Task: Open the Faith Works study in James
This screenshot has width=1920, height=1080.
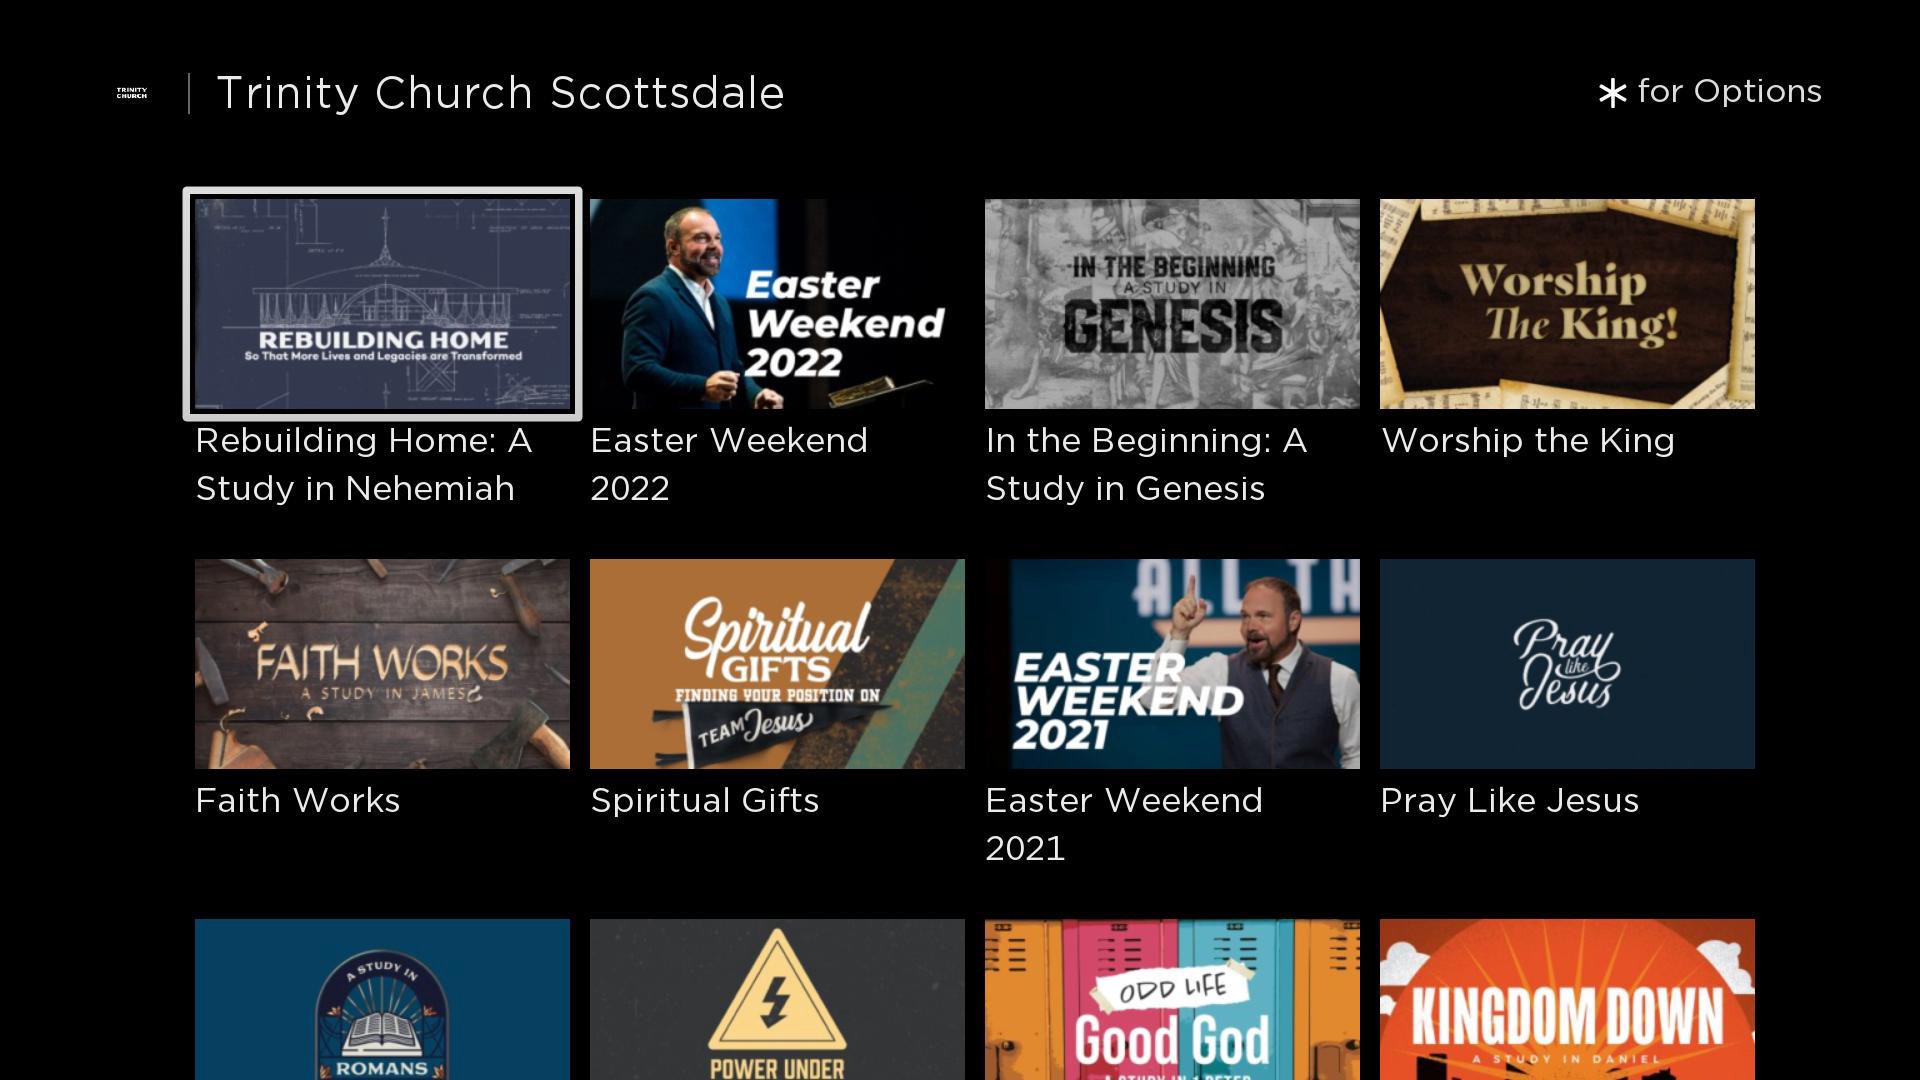Action: coord(382,663)
